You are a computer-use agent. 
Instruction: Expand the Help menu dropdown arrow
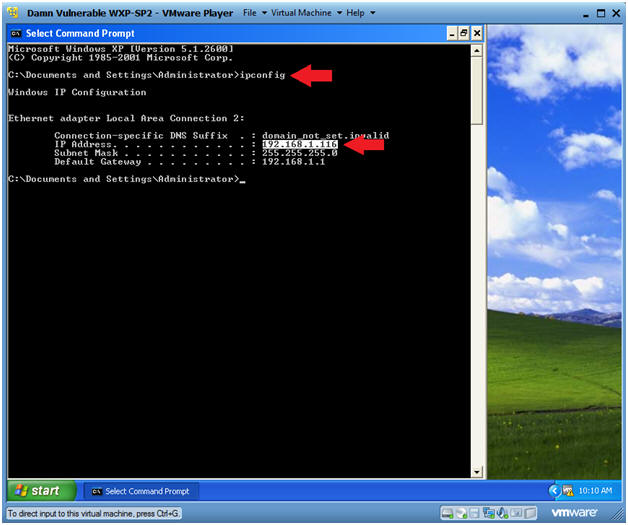373,13
